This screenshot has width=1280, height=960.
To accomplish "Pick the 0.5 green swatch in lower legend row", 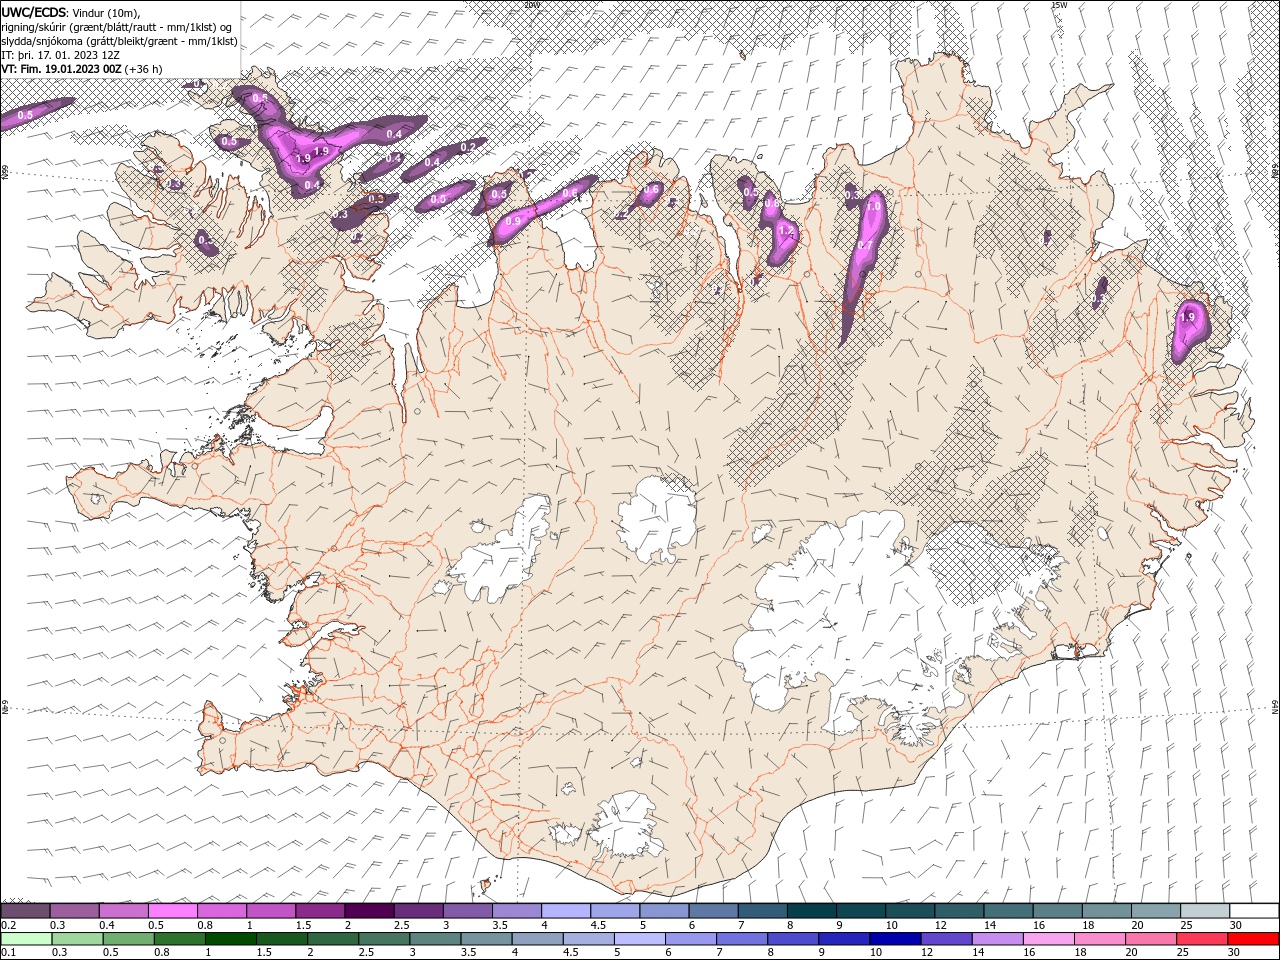I will [x=128, y=939].
